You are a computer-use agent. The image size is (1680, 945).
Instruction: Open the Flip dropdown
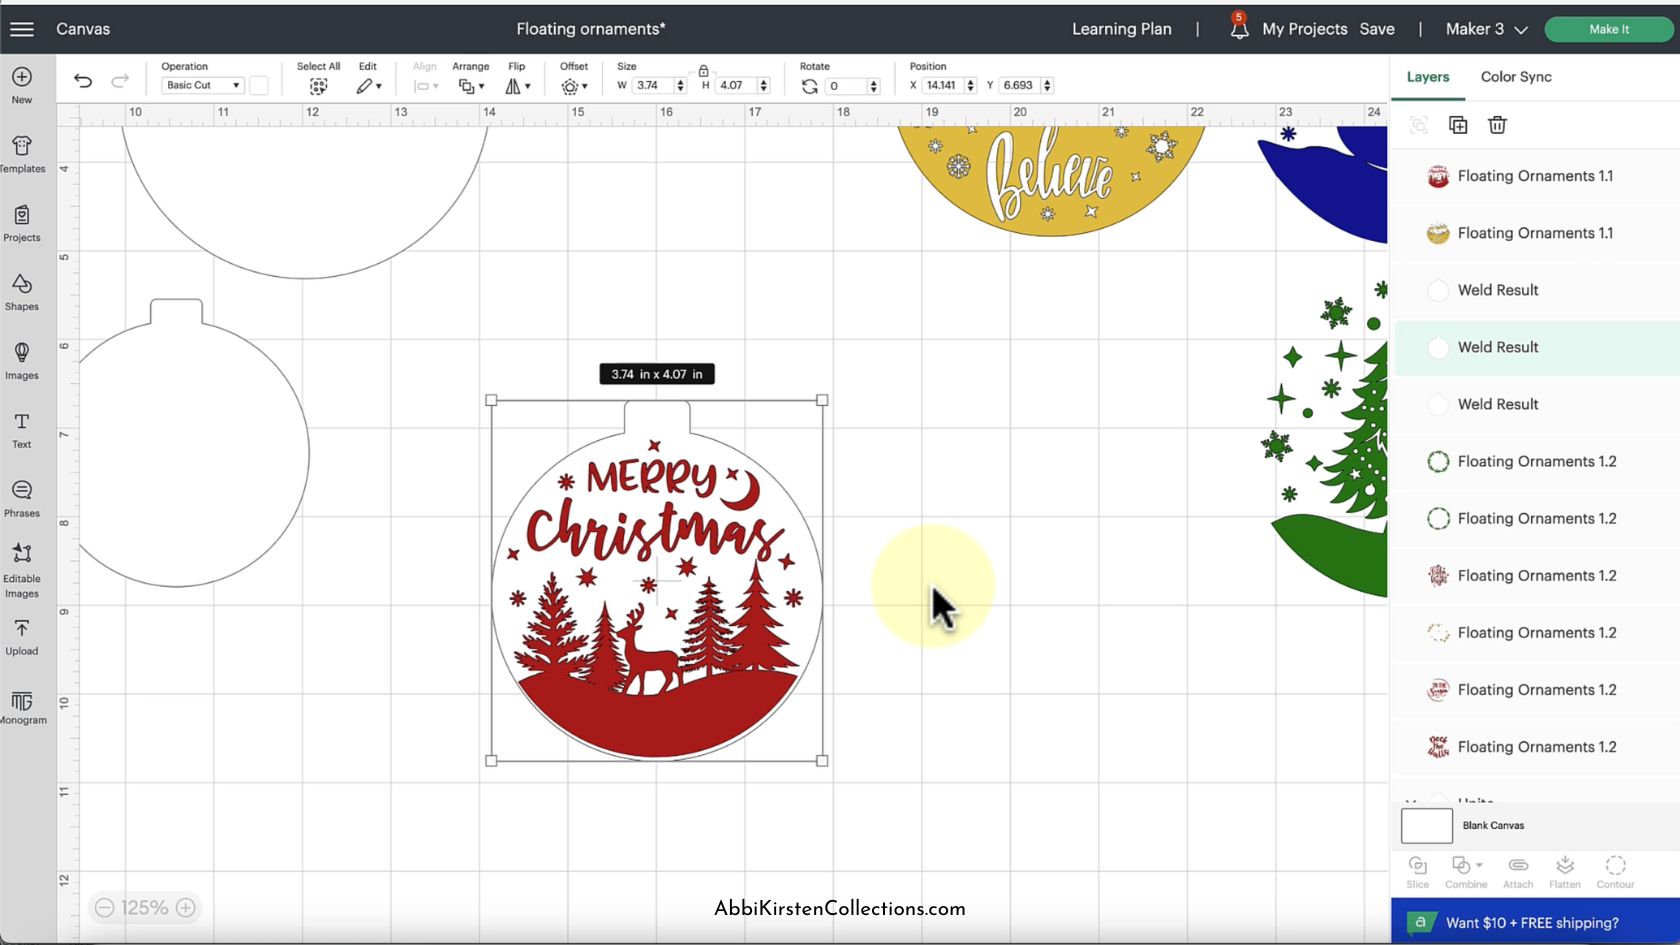517,87
